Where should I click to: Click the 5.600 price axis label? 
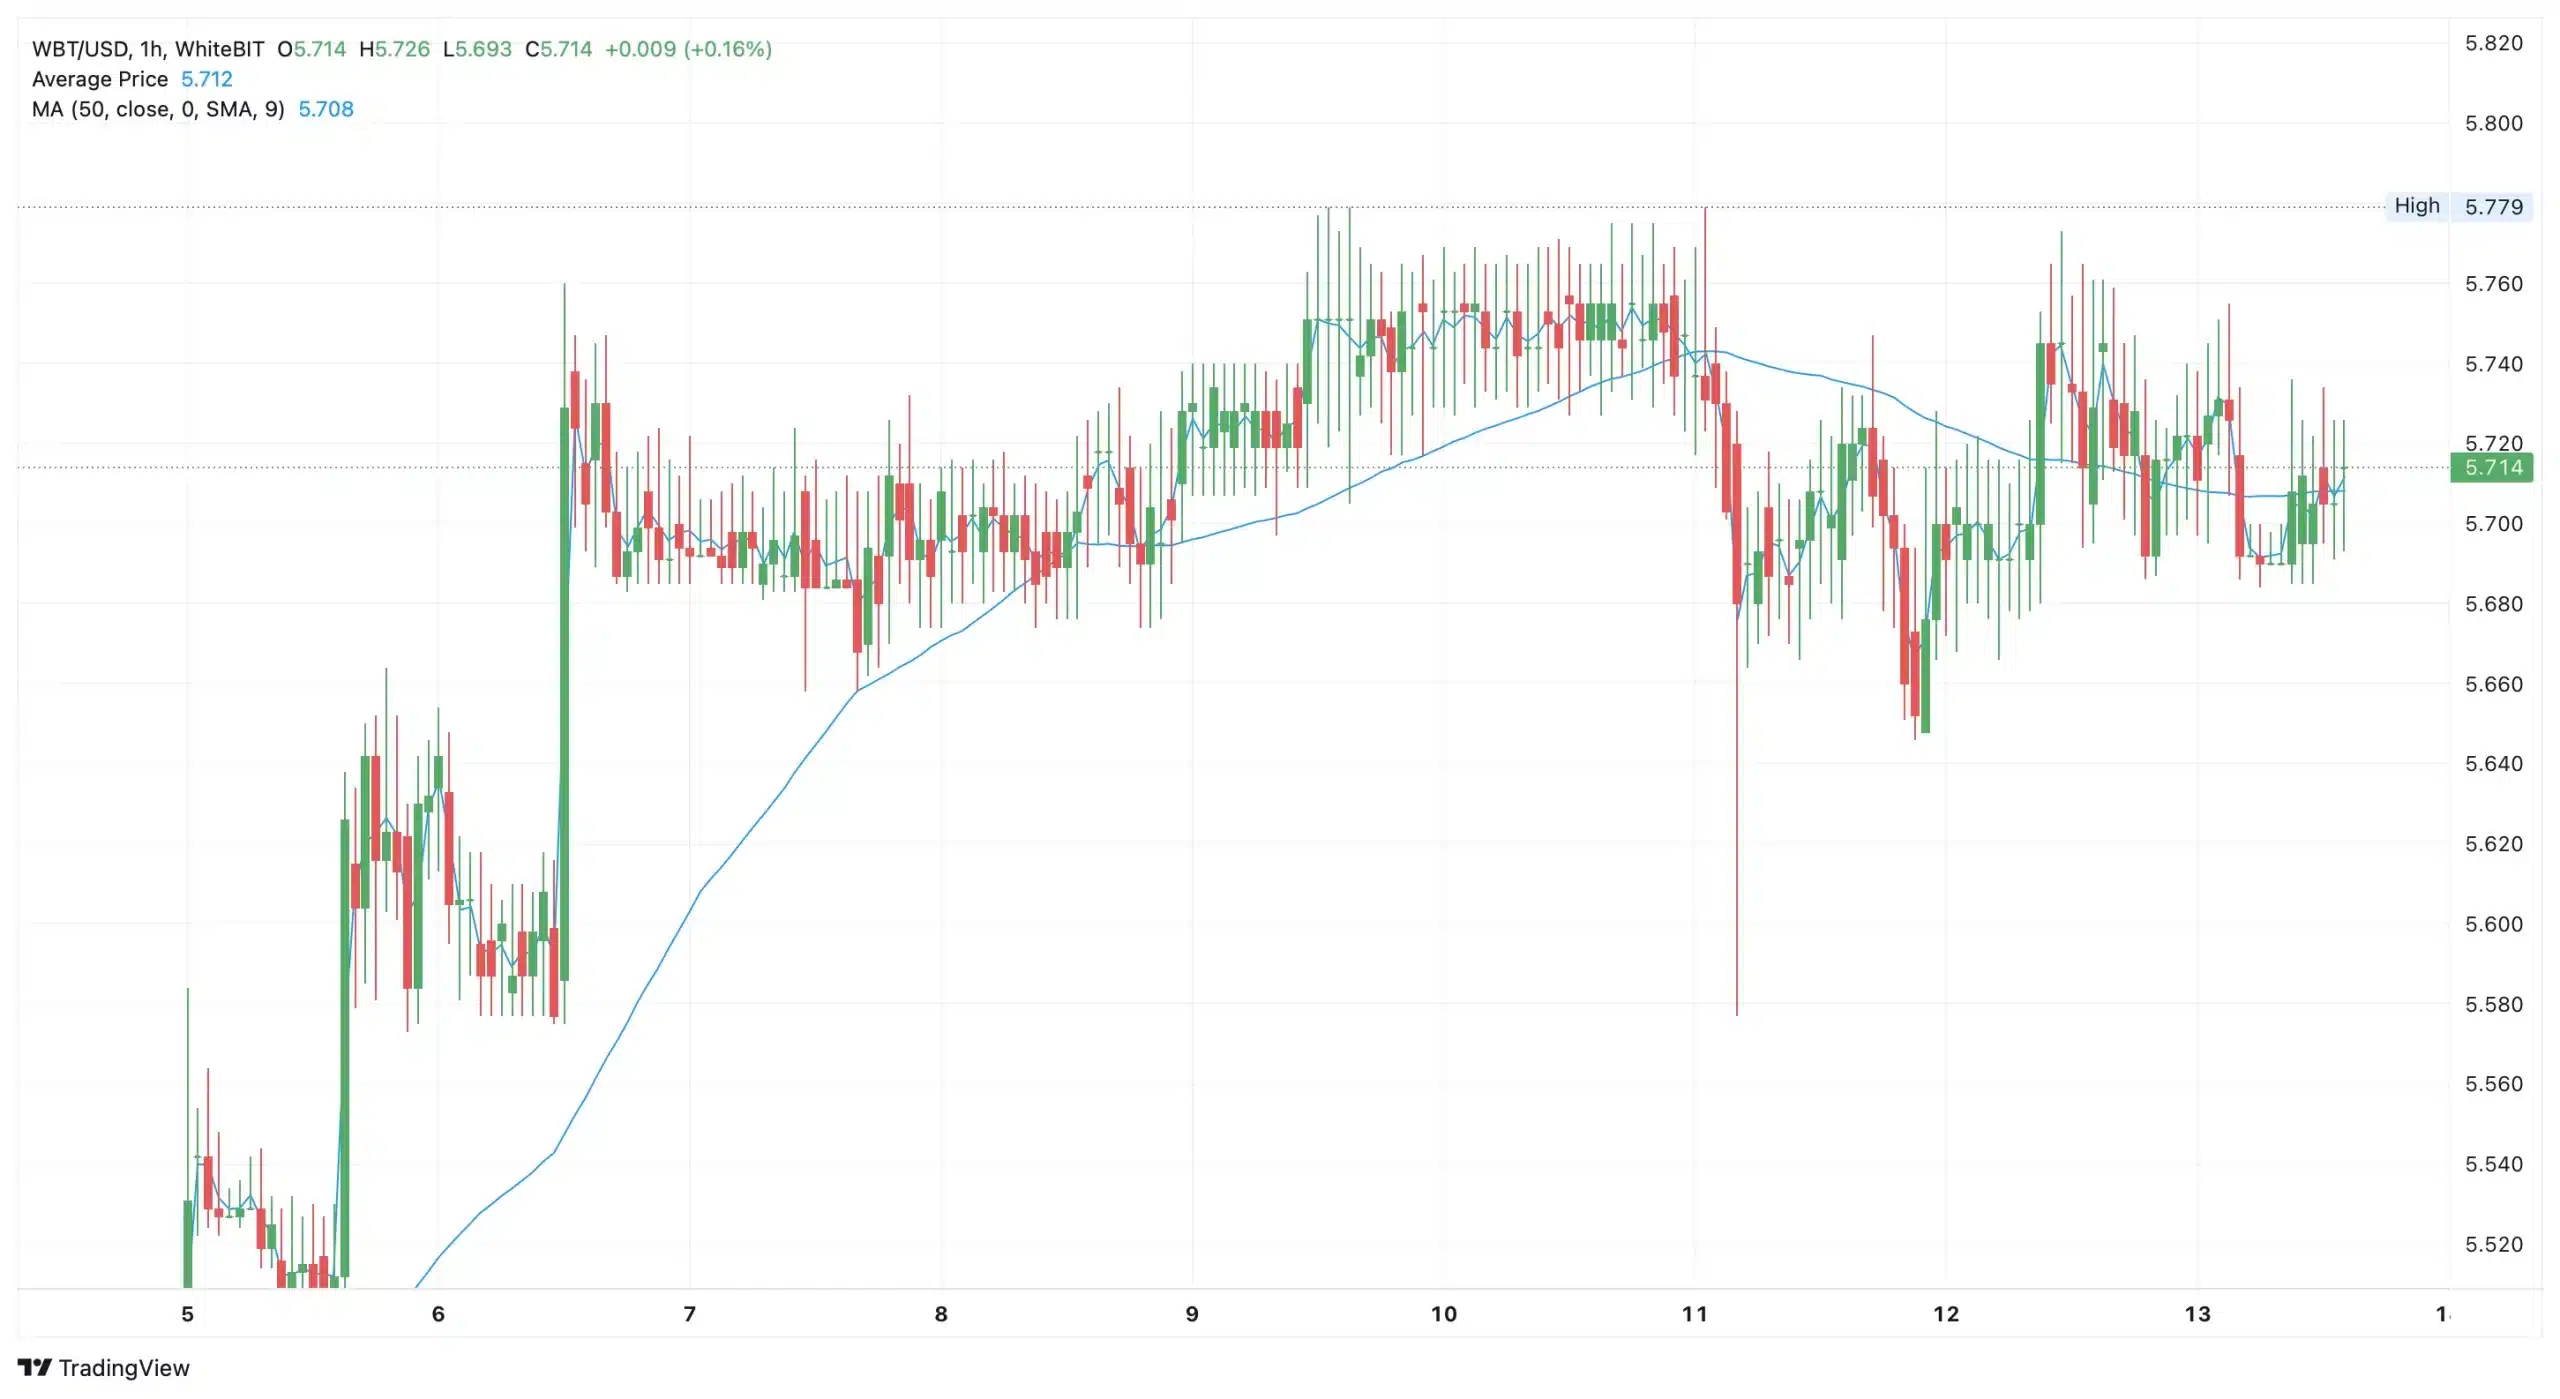point(2494,924)
